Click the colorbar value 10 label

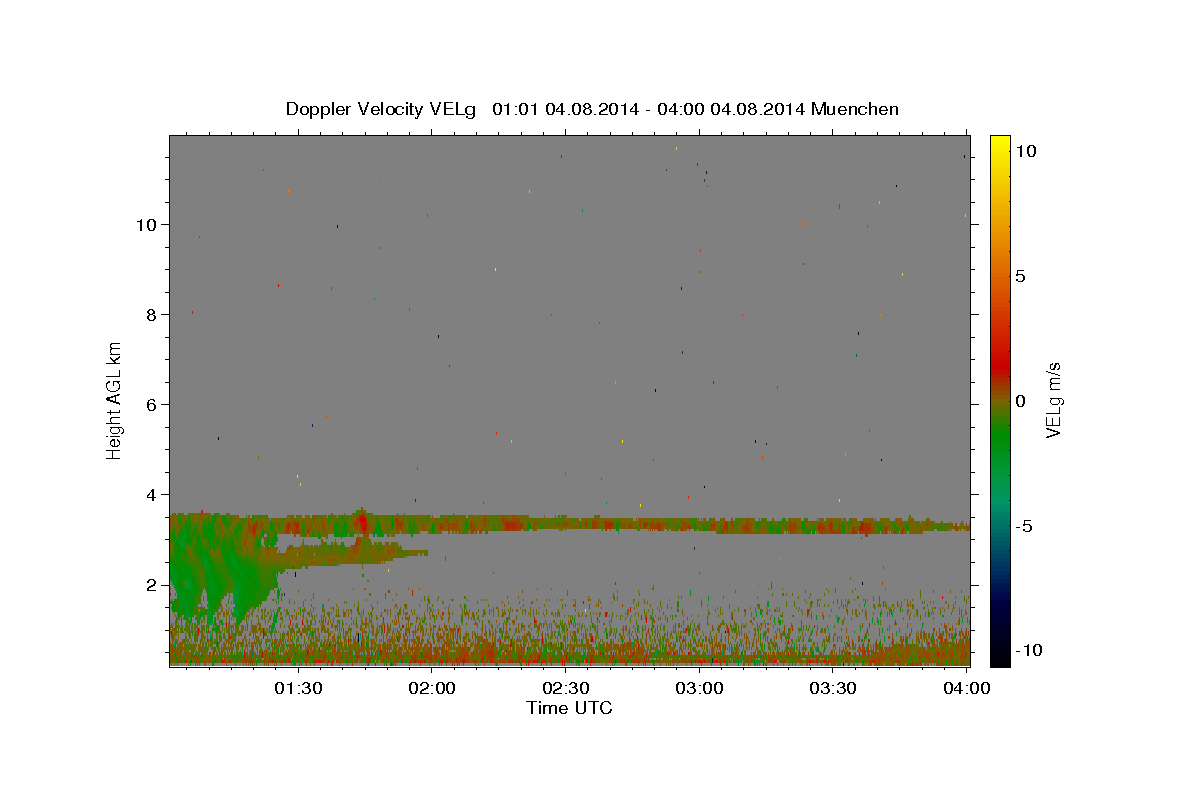(1025, 151)
